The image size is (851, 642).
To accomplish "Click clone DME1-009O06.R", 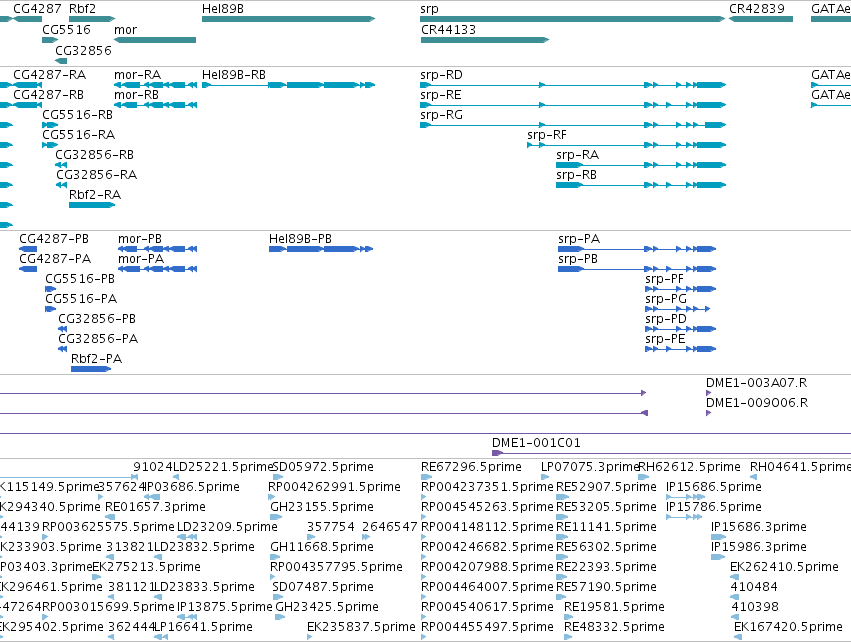I will 757,403.
